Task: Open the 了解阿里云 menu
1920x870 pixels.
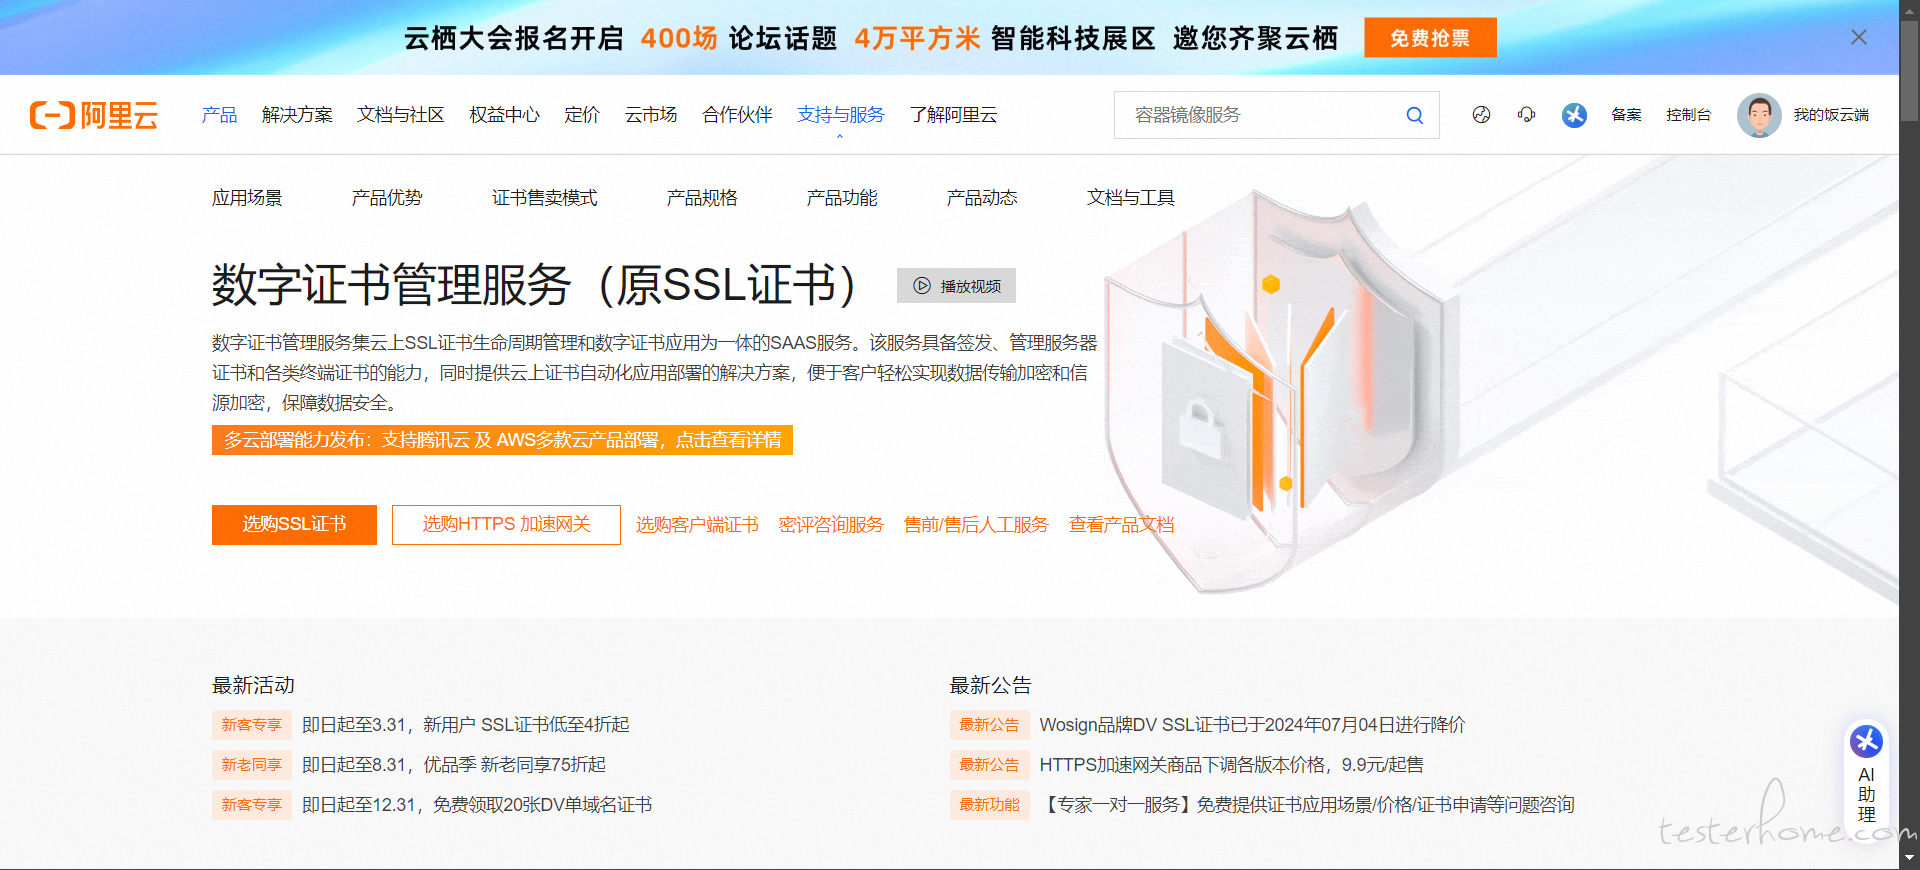Action: [954, 115]
